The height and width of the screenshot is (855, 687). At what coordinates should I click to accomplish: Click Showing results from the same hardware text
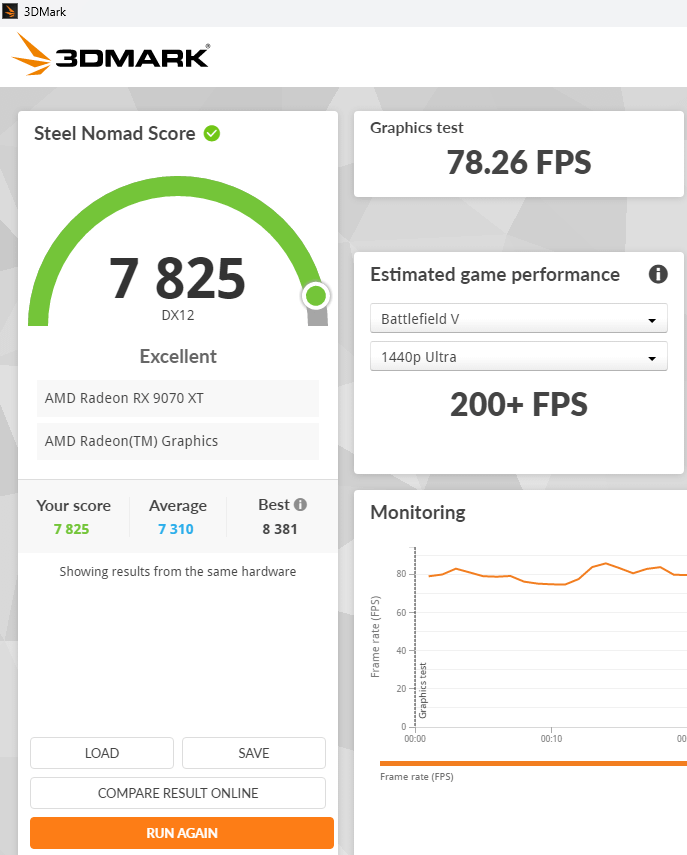coord(178,571)
